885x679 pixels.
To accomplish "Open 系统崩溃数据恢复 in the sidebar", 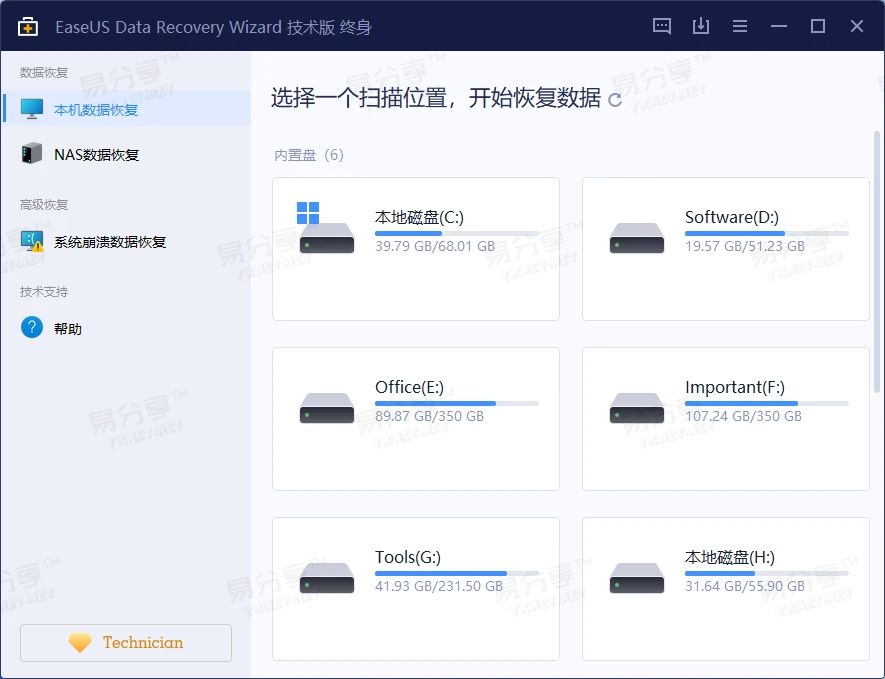I will (x=126, y=242).
